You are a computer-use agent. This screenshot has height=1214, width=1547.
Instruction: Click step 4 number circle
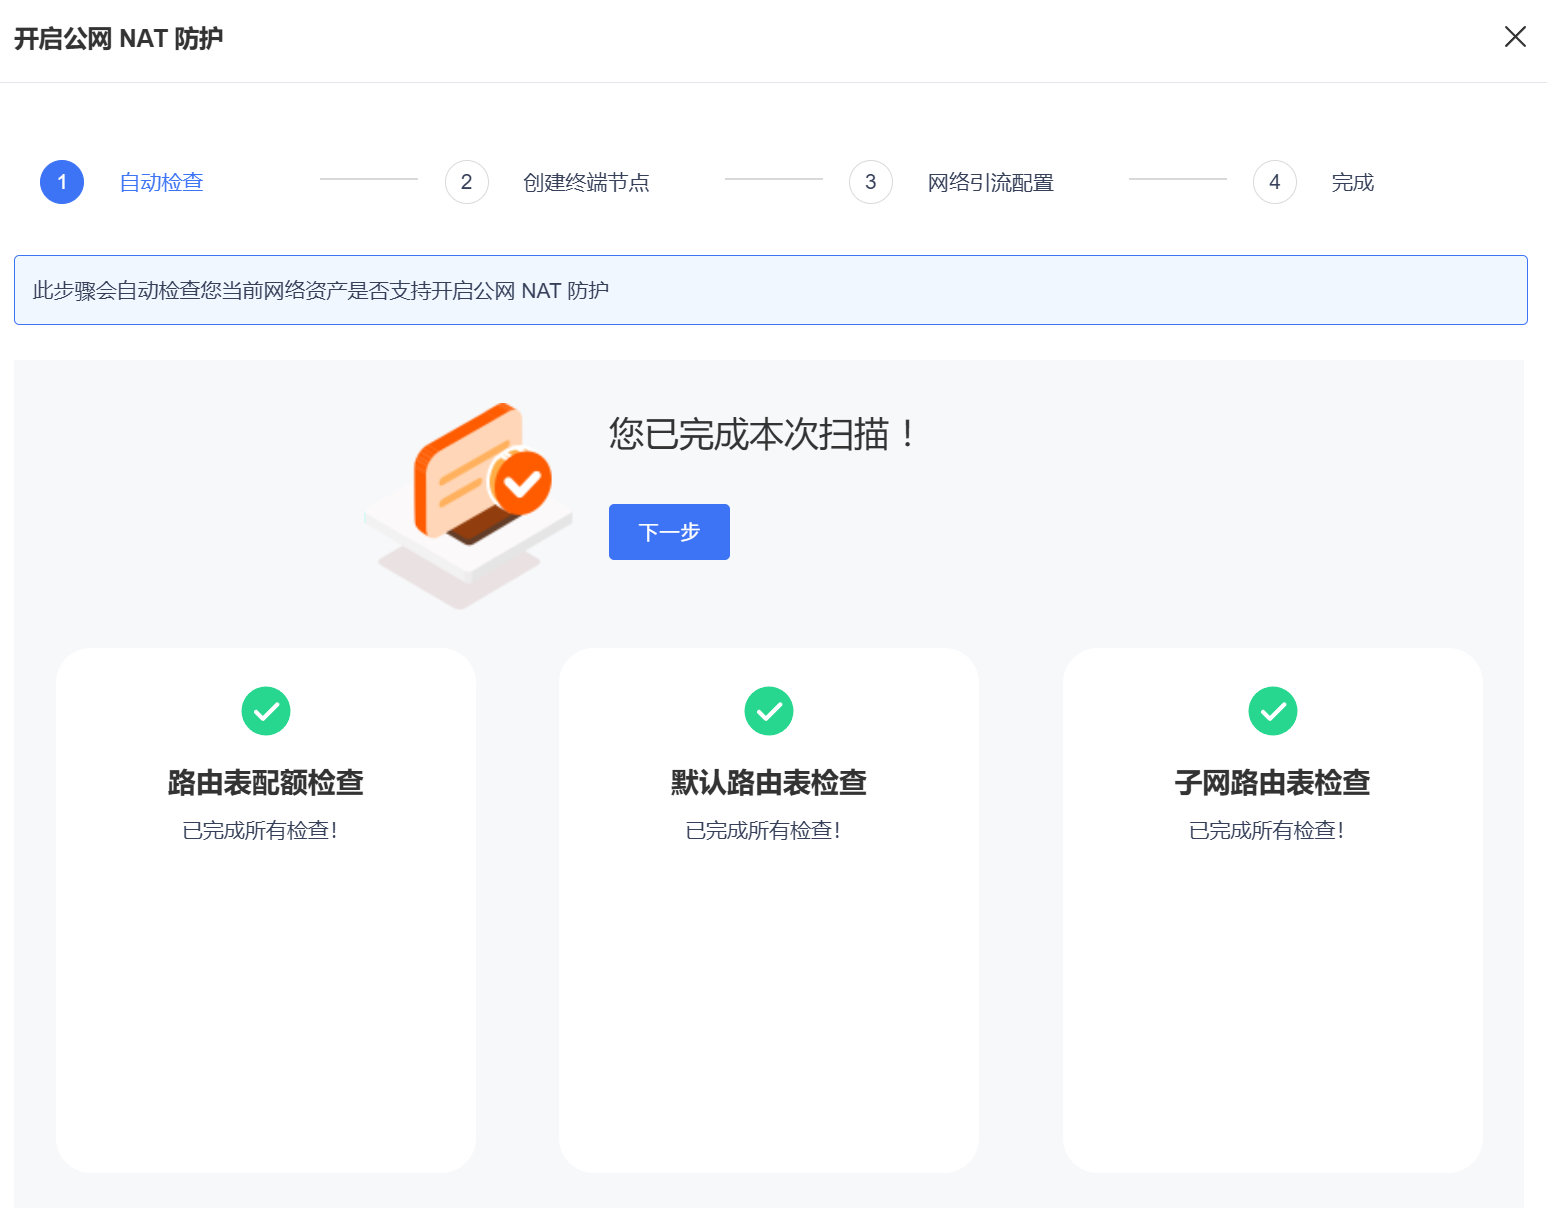tap(1274, 182)
